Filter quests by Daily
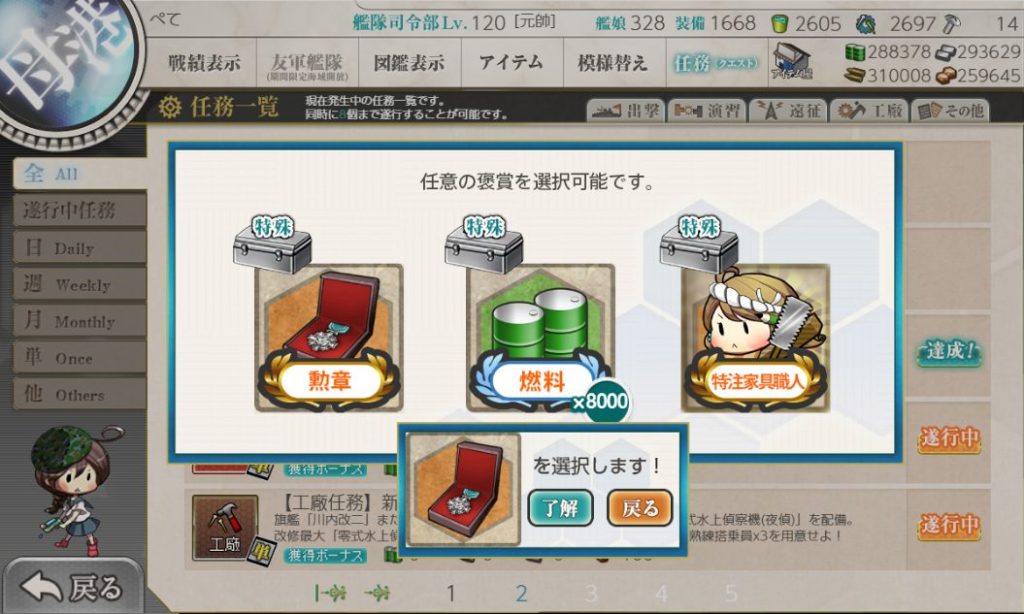Viewport: 1024px width, 614px height. (80, 247)
